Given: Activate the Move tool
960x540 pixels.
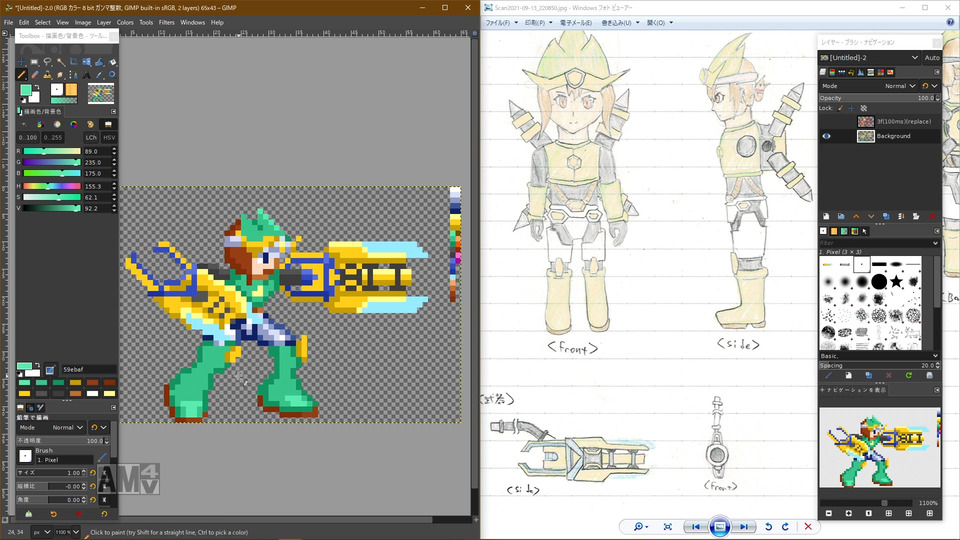Looking at the screenshot, I should coord(22,61).
